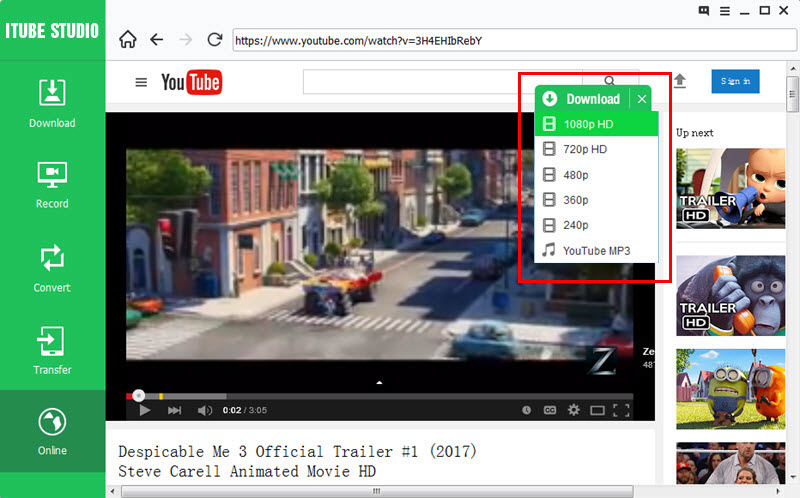Expand the small up arrow above progress bar
This screenshot has height=498, width=800.
[379, 382]
